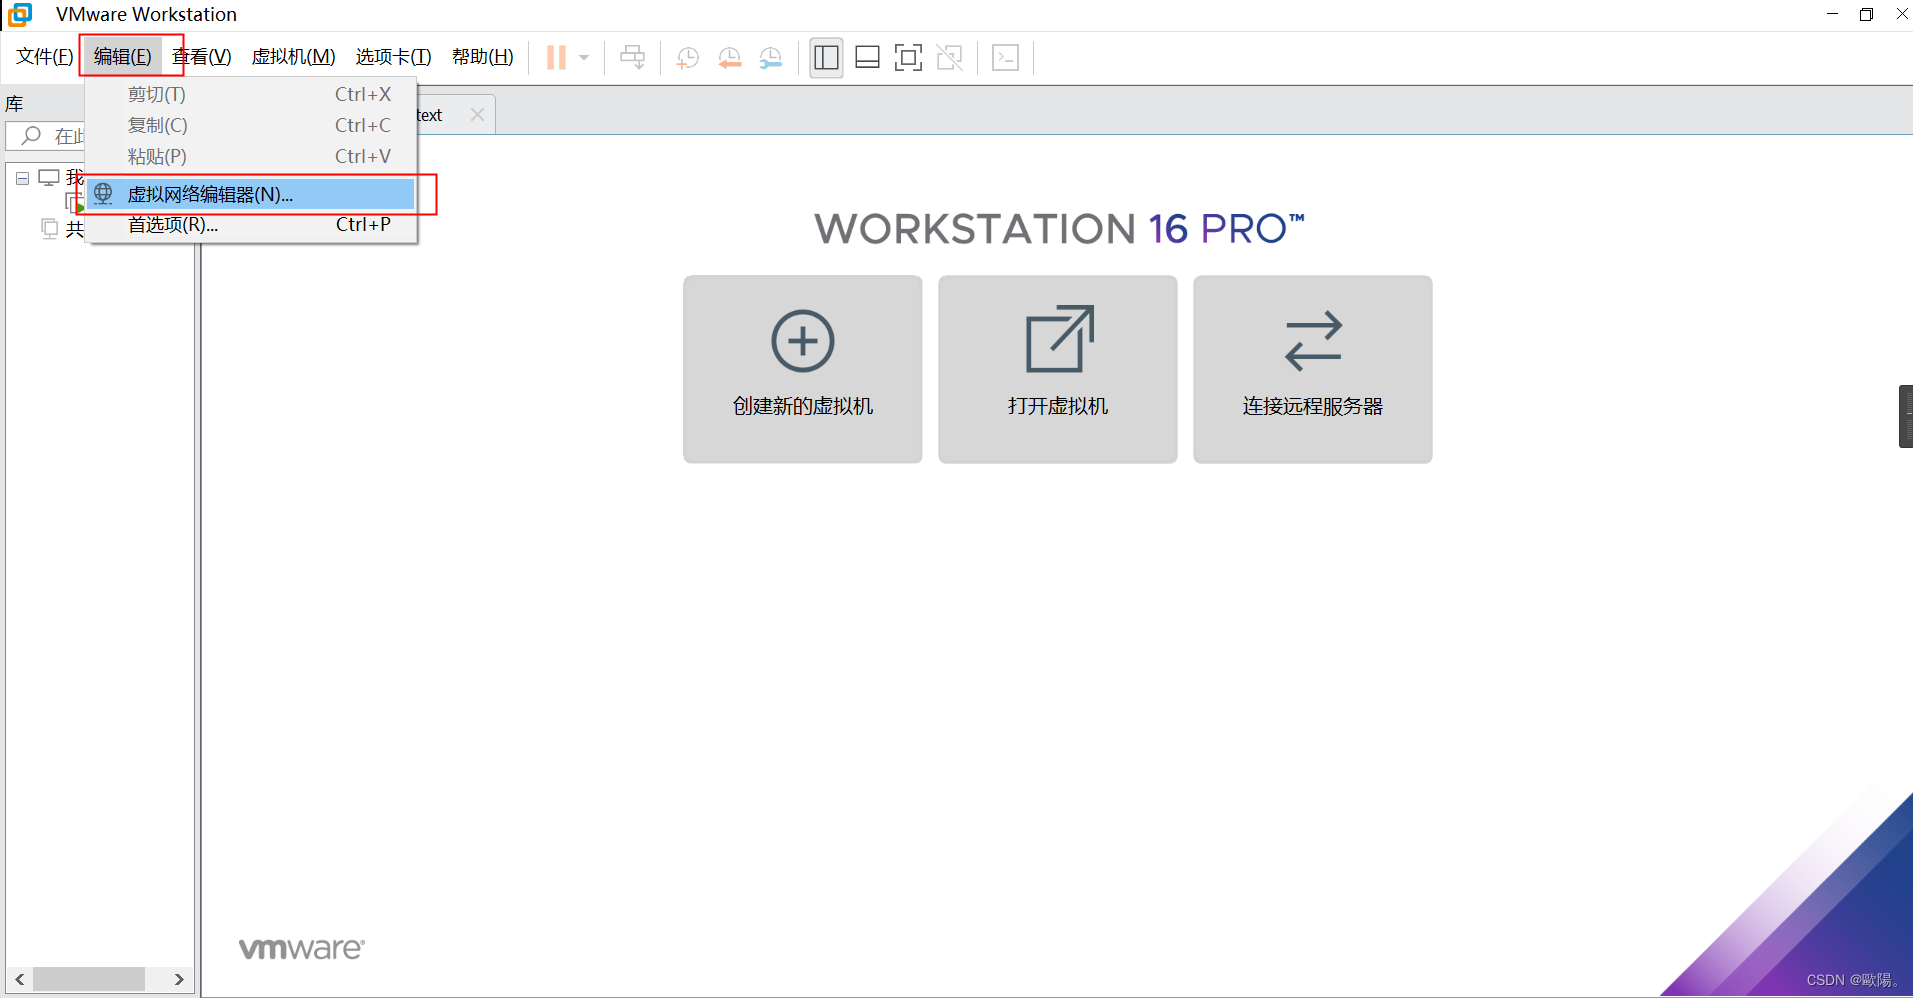Image resolution: width=1913 pixels, height=998 pixels.
Task: Collapse the library tree root node
Action: tap(22, 178)
